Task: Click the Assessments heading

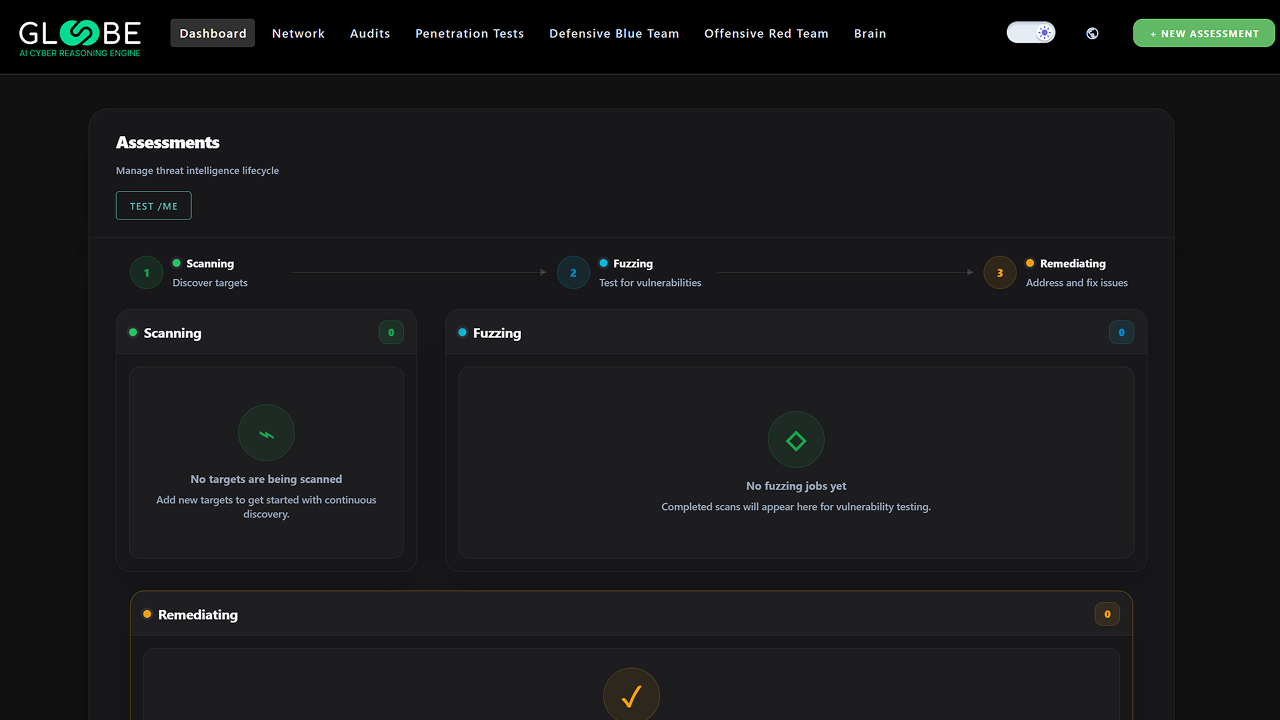Action: point(168,143)
